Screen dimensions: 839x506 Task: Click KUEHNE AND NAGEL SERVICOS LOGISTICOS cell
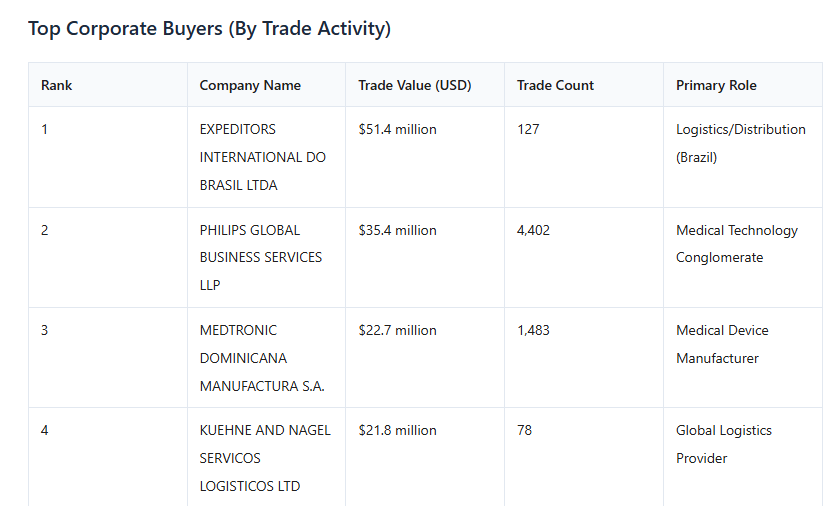coord(265,458)
